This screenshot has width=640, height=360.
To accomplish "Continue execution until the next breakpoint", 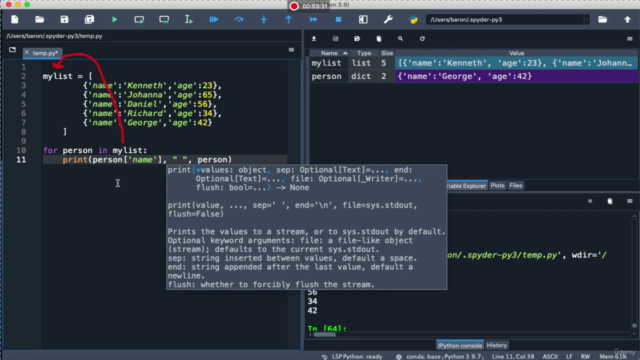I will pyautogui.click(x=313, y=19).
